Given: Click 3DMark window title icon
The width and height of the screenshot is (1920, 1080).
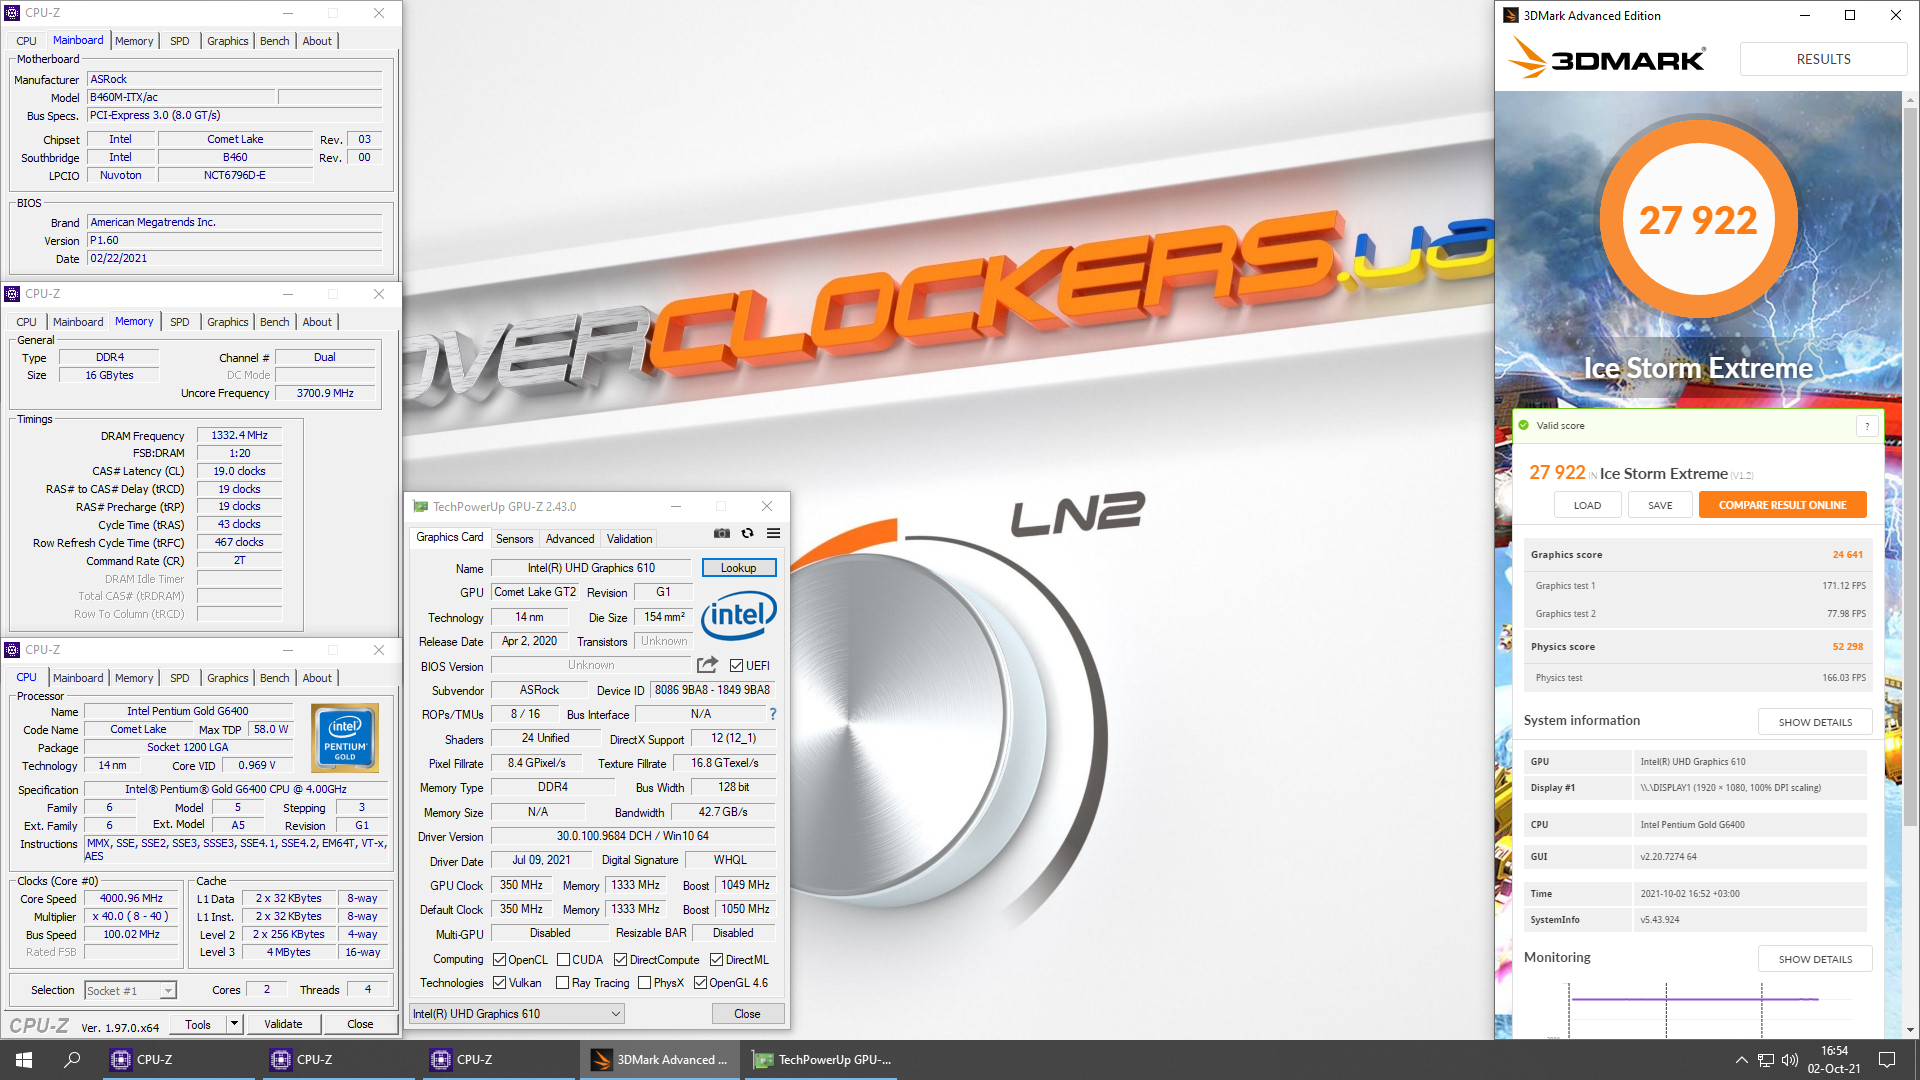Looking at the screenshot, I should click(x=1511, y=15).
